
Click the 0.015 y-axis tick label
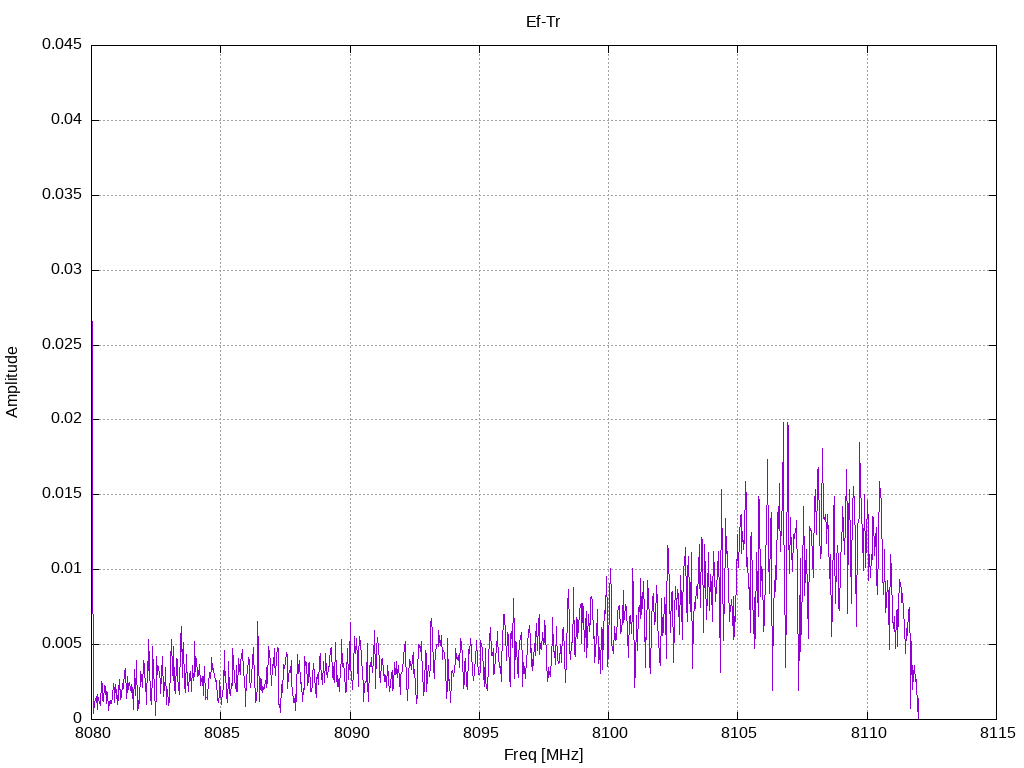[61, 494]
